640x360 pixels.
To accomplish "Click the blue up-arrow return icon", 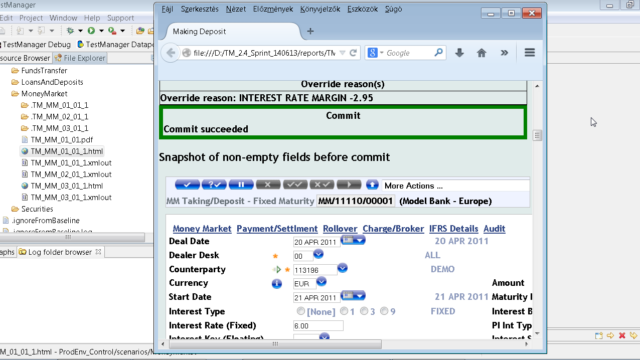I will 372,185.
